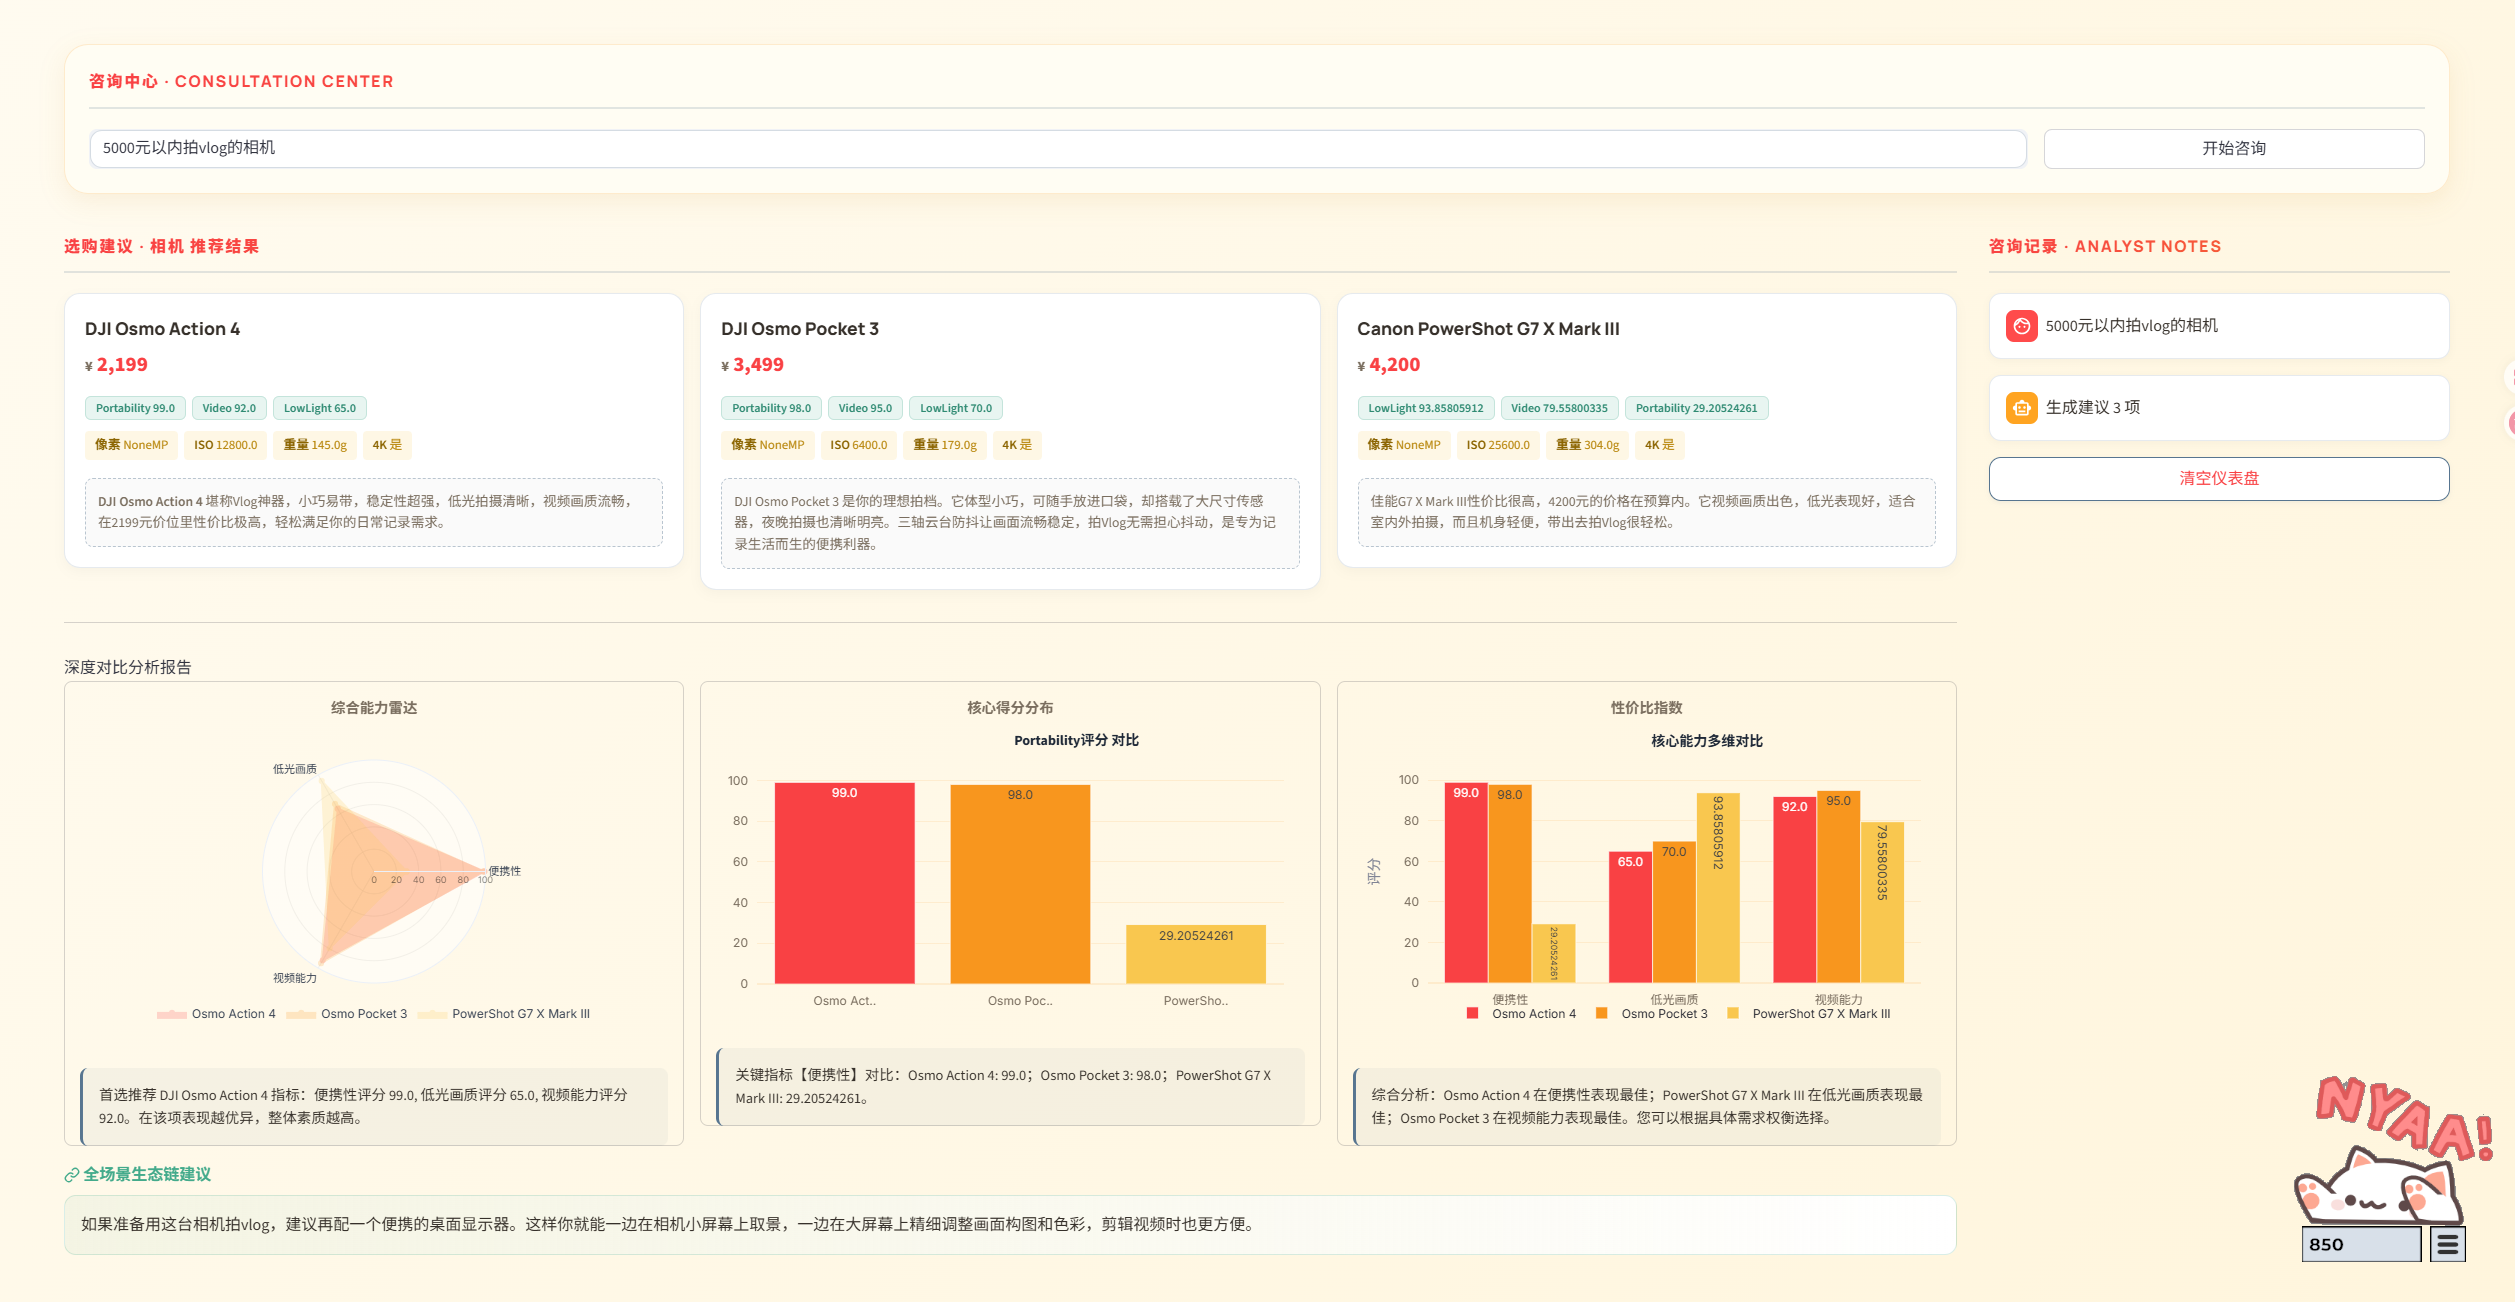Image resolution: width=2515 pixels, height=1302 pixels.
Task: Focus the consultation query input field
Action: click(1057, 148)
